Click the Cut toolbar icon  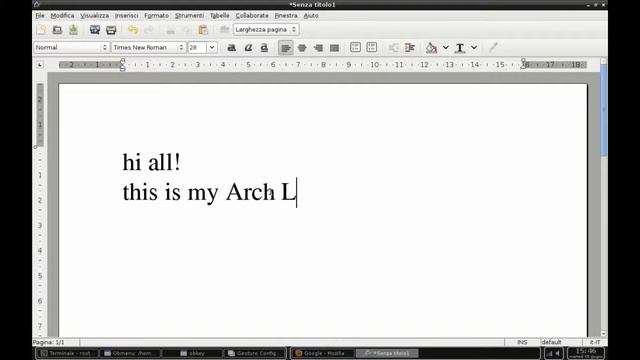(x=171, y=30)
